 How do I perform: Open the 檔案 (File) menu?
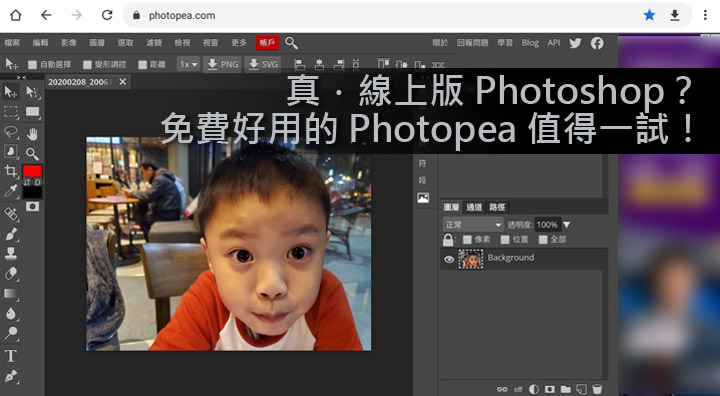click(x=12, y=43)
